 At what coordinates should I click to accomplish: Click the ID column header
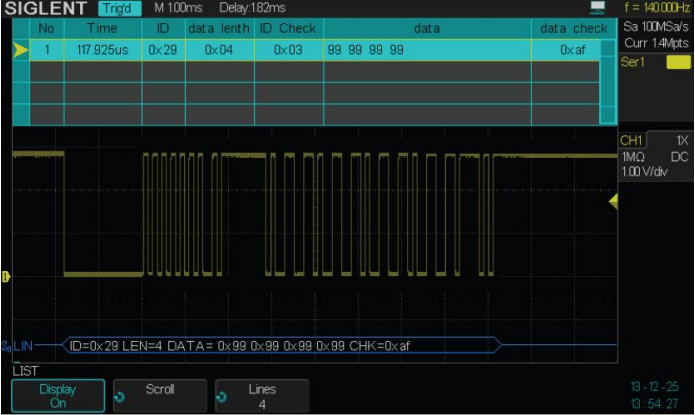tap(163, 28)
